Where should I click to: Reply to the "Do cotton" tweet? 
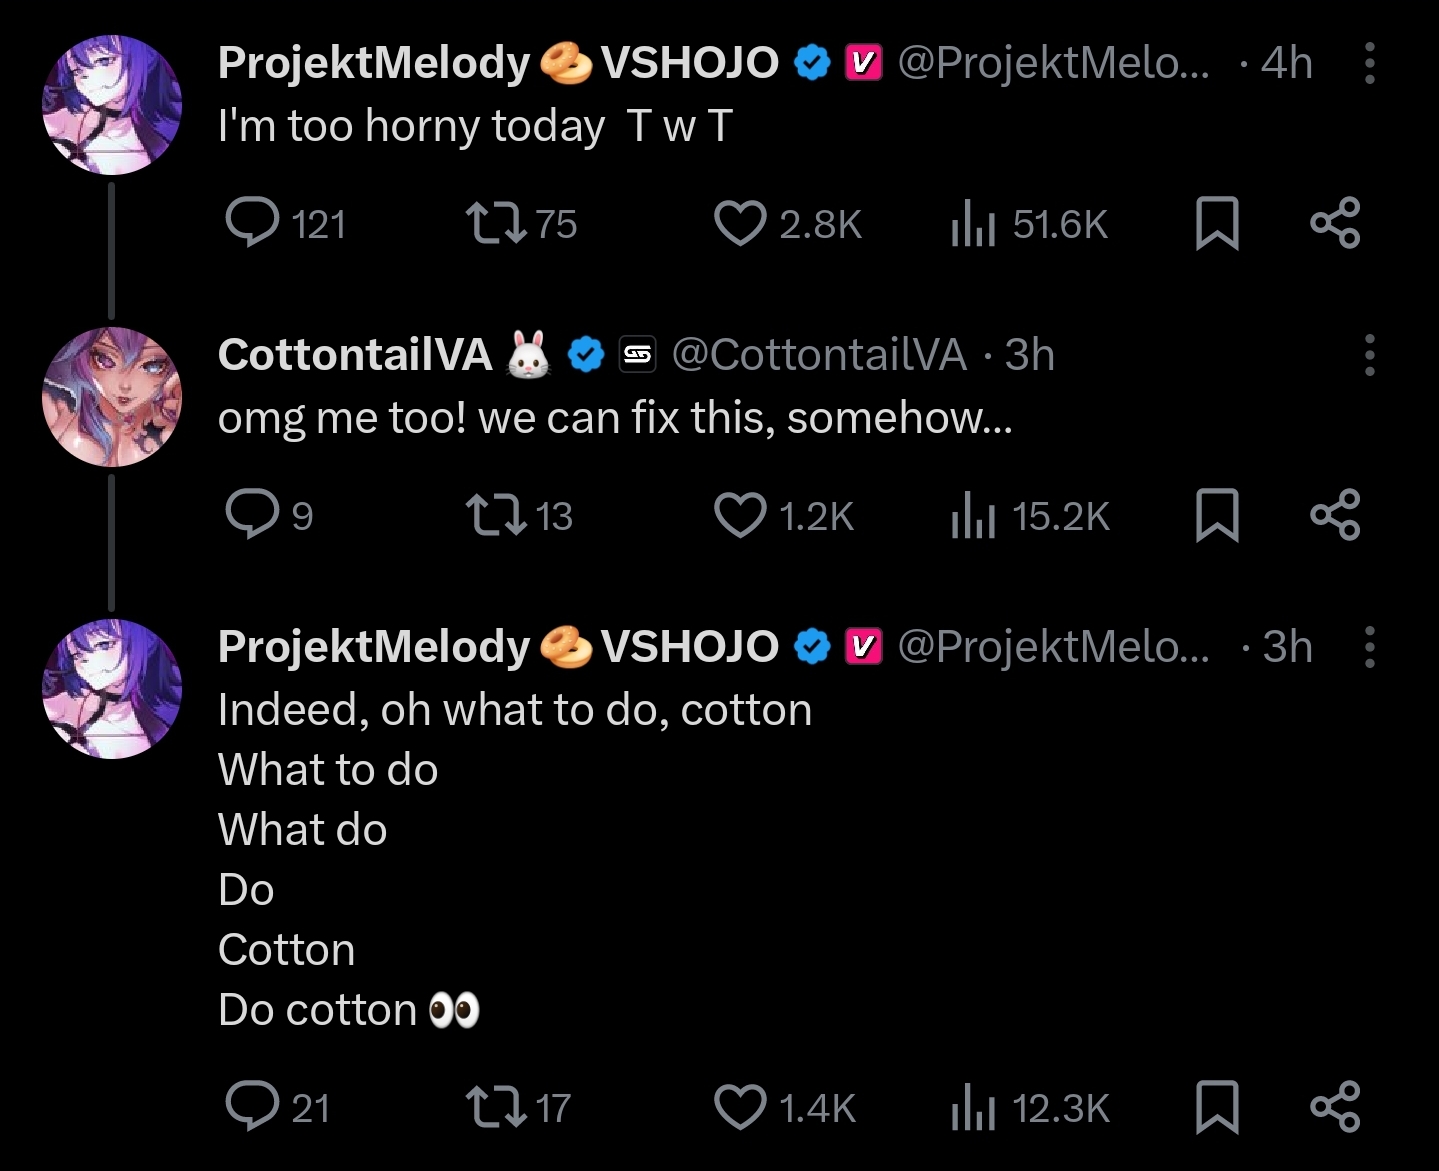(252, 1107)
